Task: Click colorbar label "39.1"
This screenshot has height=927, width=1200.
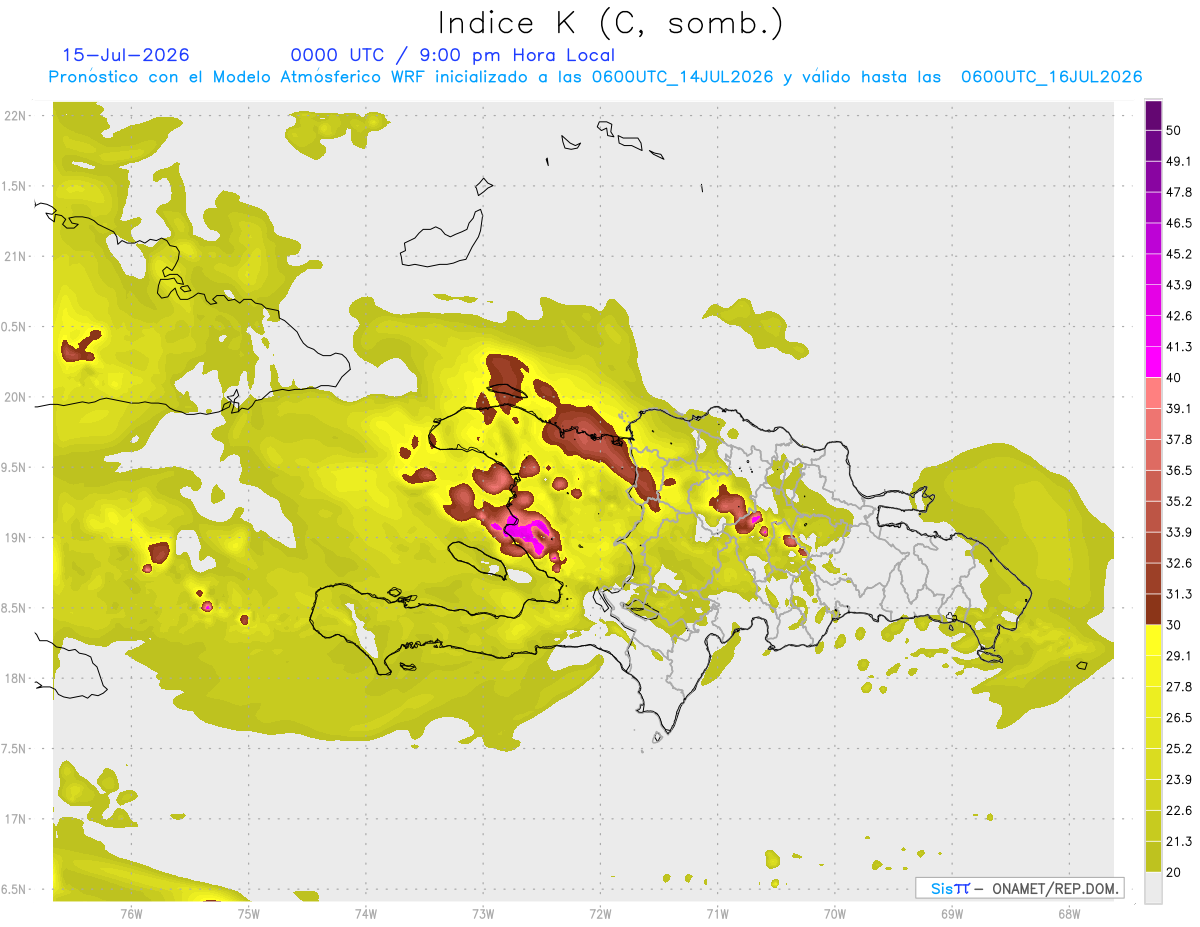Action: click(1179, 408)
